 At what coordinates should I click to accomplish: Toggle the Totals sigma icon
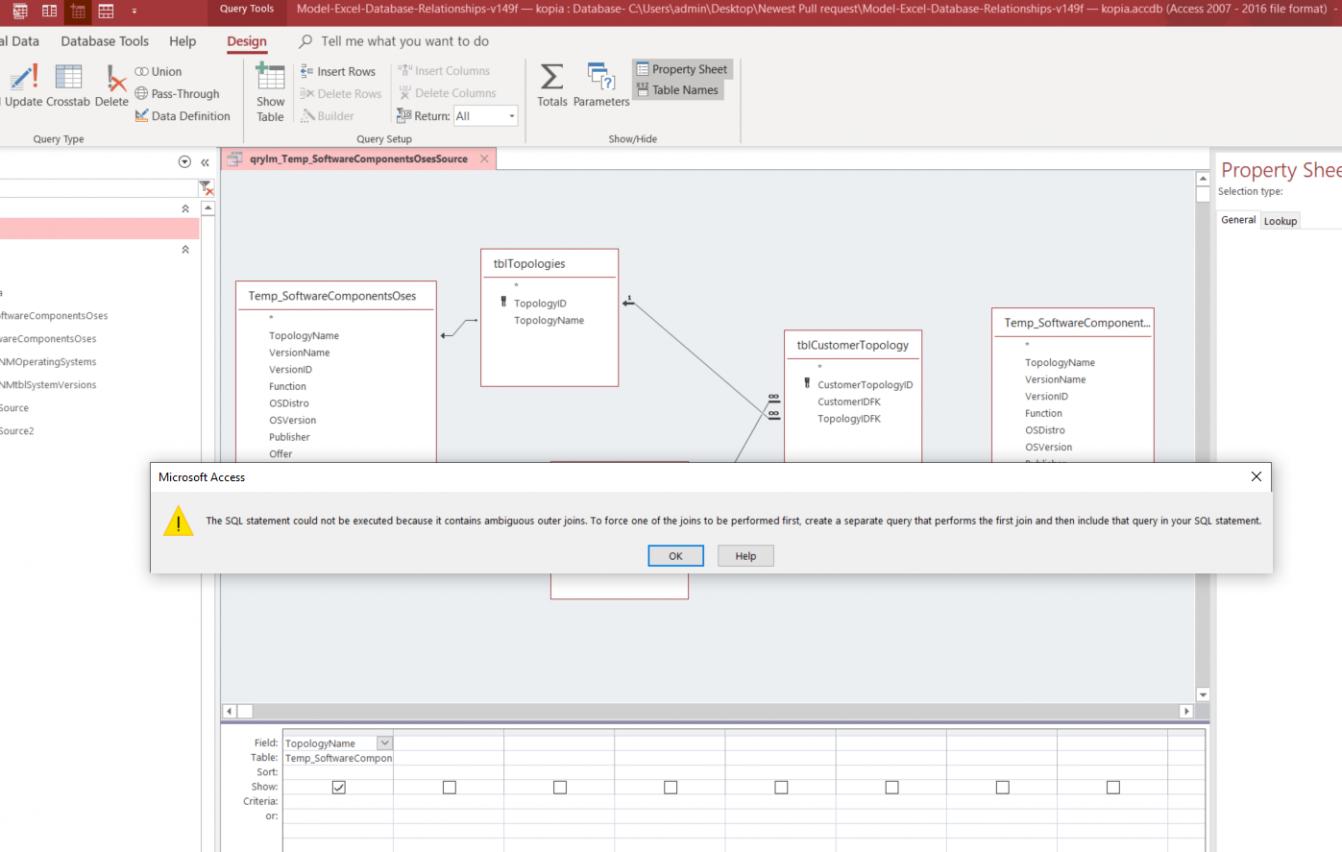click(x=552, y=85)
